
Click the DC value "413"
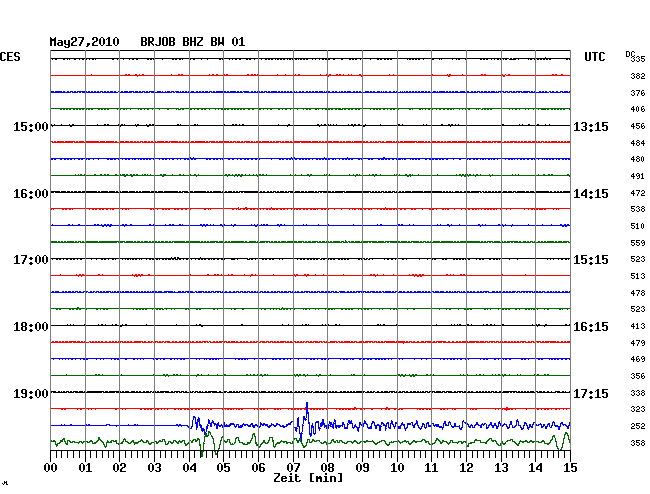click(x=638, y=326)
